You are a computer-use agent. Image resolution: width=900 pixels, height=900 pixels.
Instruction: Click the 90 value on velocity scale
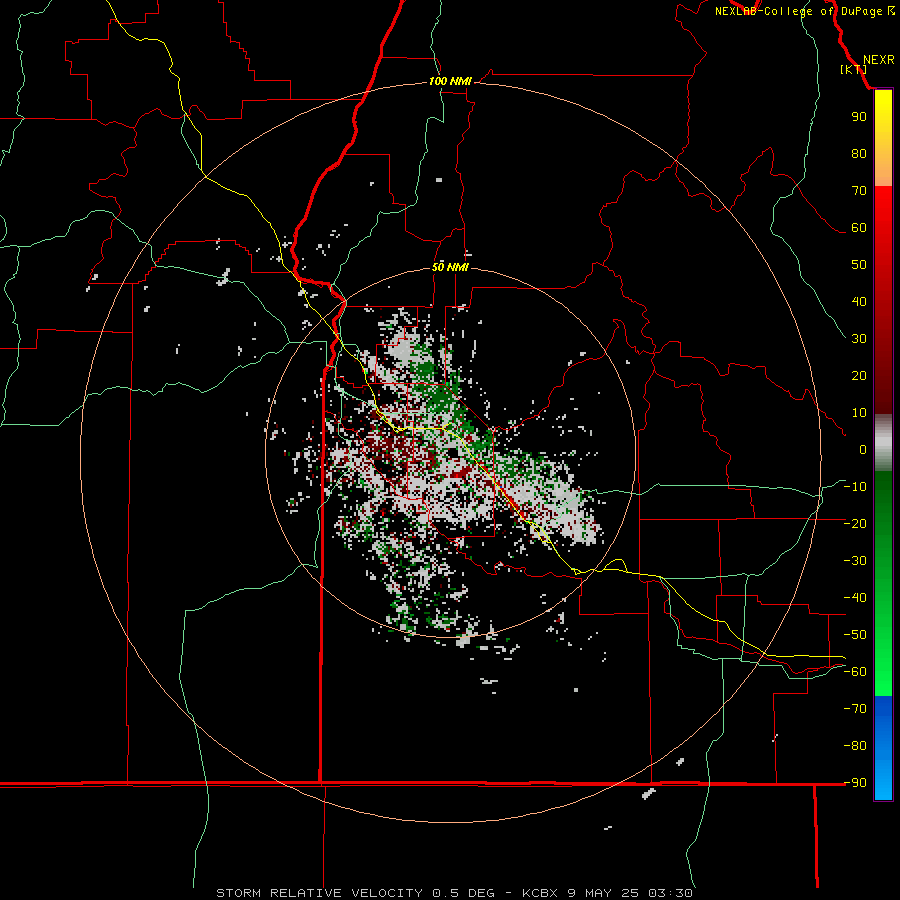pyautogui.click(x=859, y=117)
